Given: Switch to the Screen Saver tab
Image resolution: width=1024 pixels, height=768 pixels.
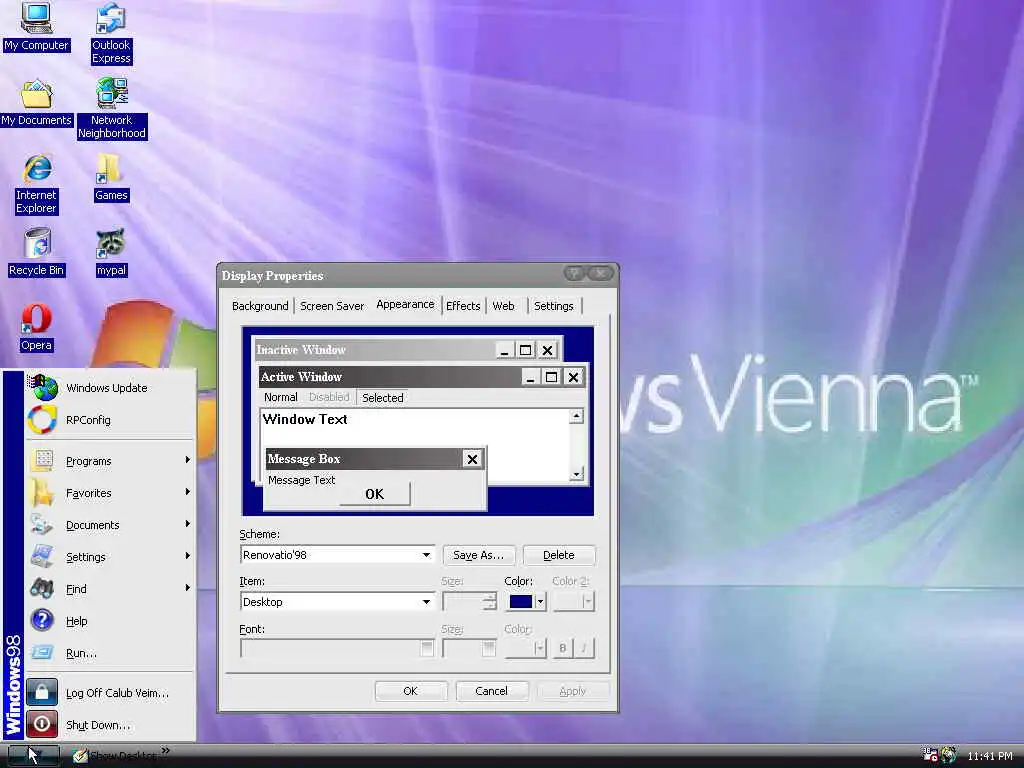Looking at the screenshot, I should [x=332, y=306].
